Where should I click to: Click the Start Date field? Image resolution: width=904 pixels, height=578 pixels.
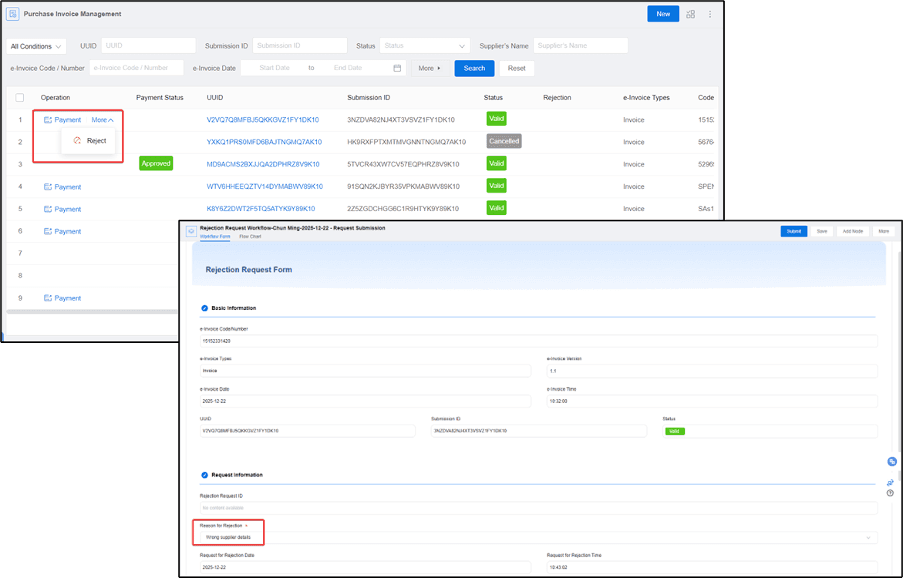click(274, 67)
